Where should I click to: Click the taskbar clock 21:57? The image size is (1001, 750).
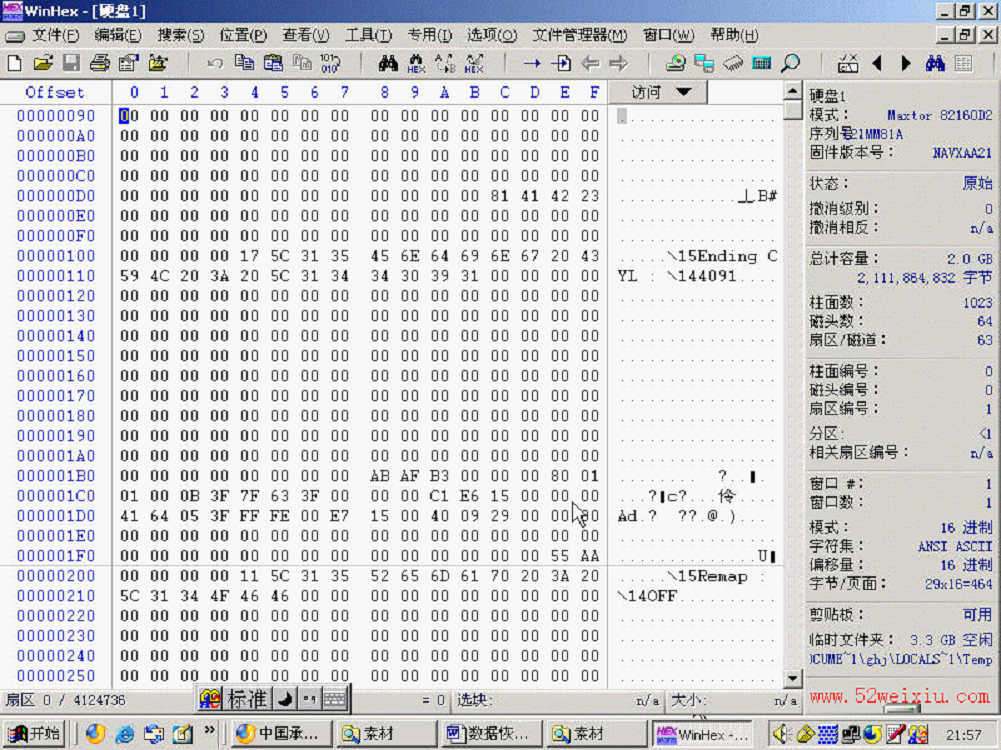[x=964, y=735]
